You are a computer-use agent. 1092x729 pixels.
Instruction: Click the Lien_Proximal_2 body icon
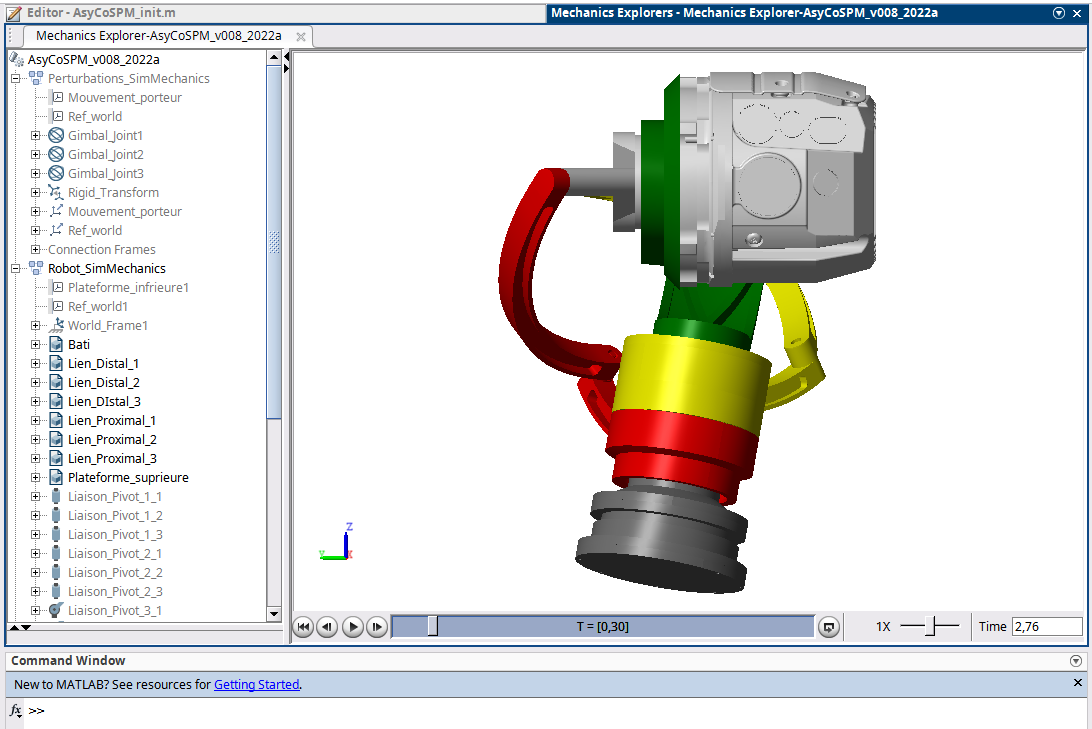(x=56, y=439)
